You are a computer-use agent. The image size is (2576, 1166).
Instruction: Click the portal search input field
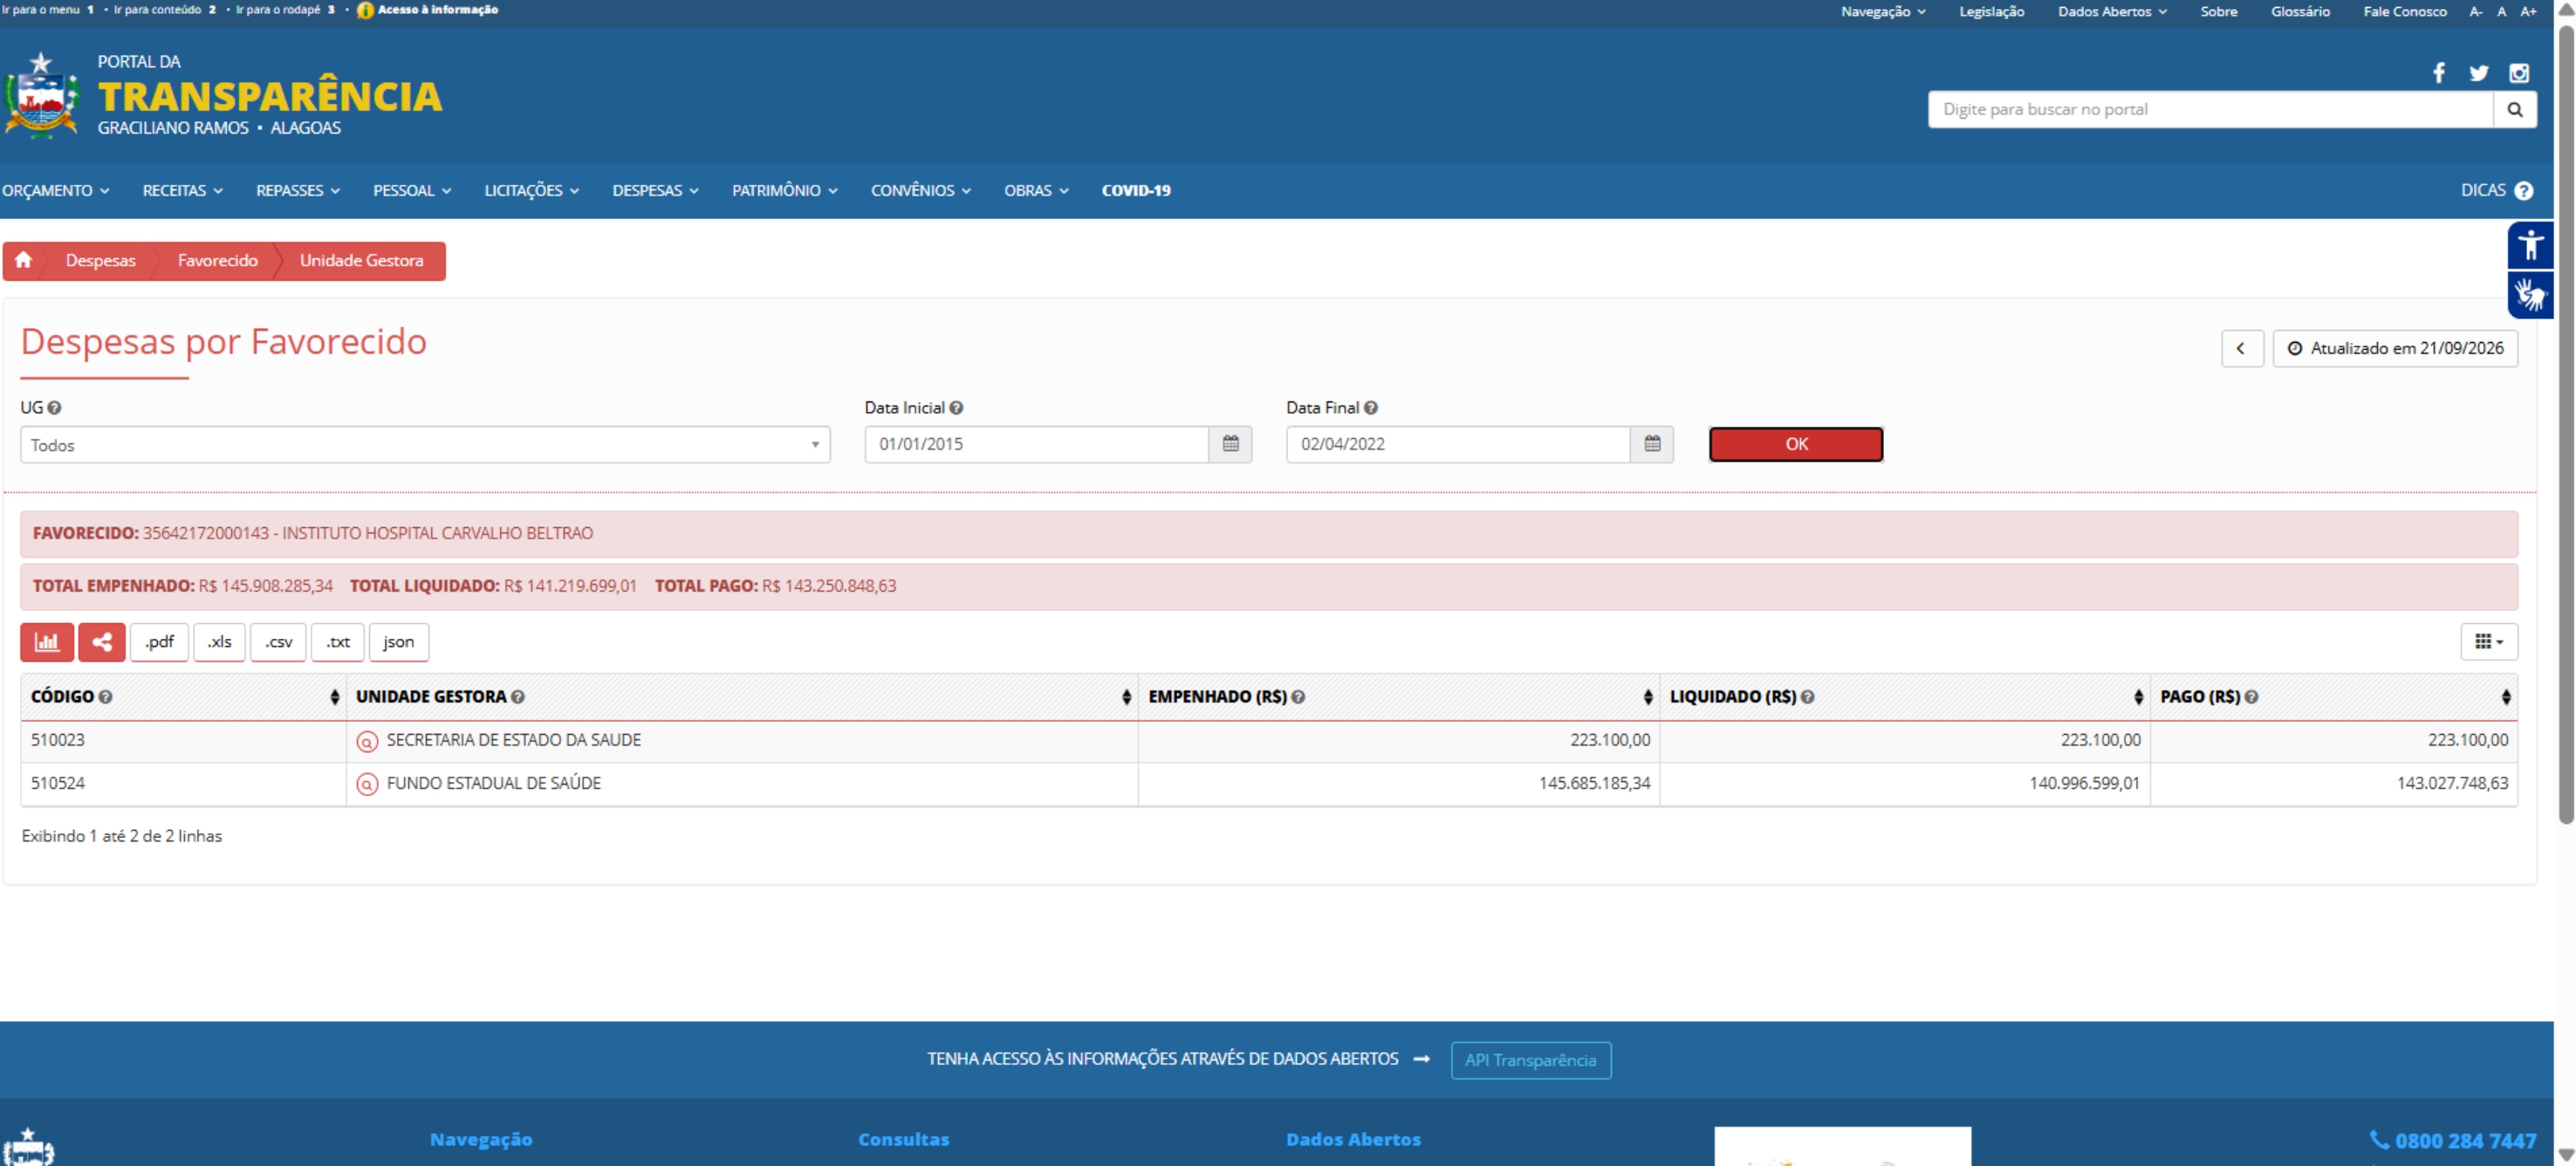[2210, 109]
